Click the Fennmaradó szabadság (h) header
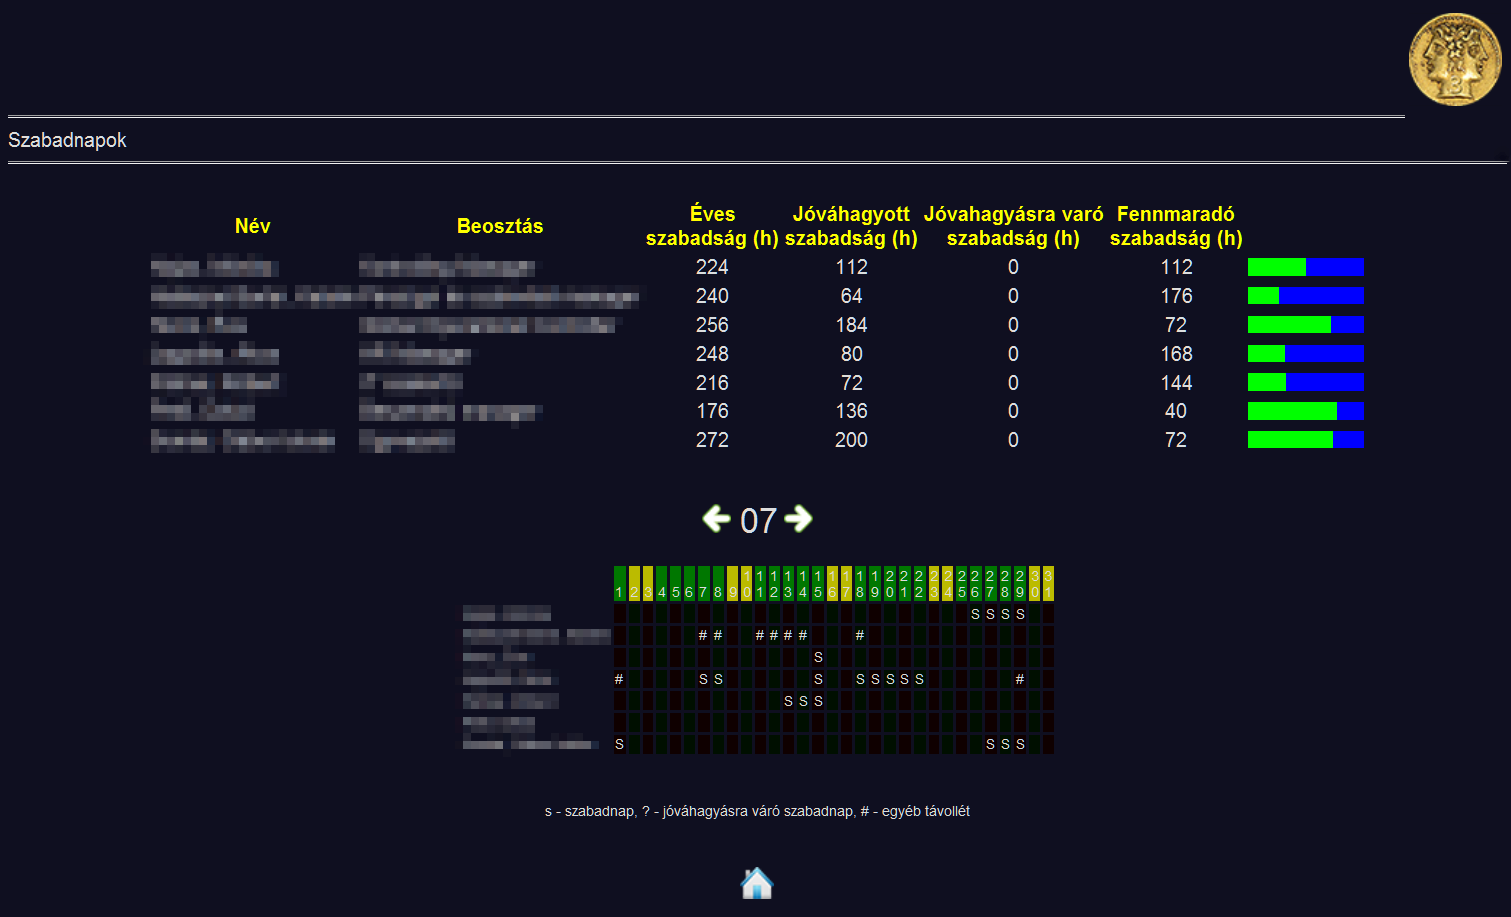 coord(1176,226)
